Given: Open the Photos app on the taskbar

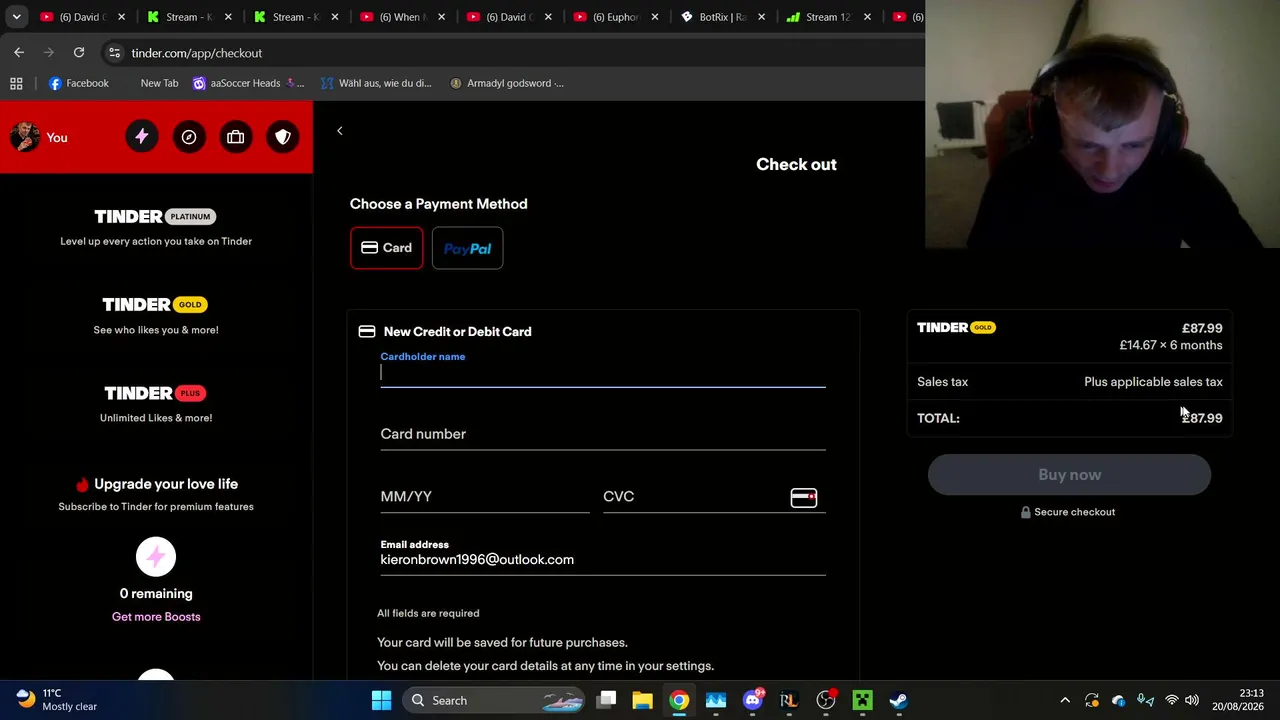Looking at the screenshot, I should [x=716, y=700].
